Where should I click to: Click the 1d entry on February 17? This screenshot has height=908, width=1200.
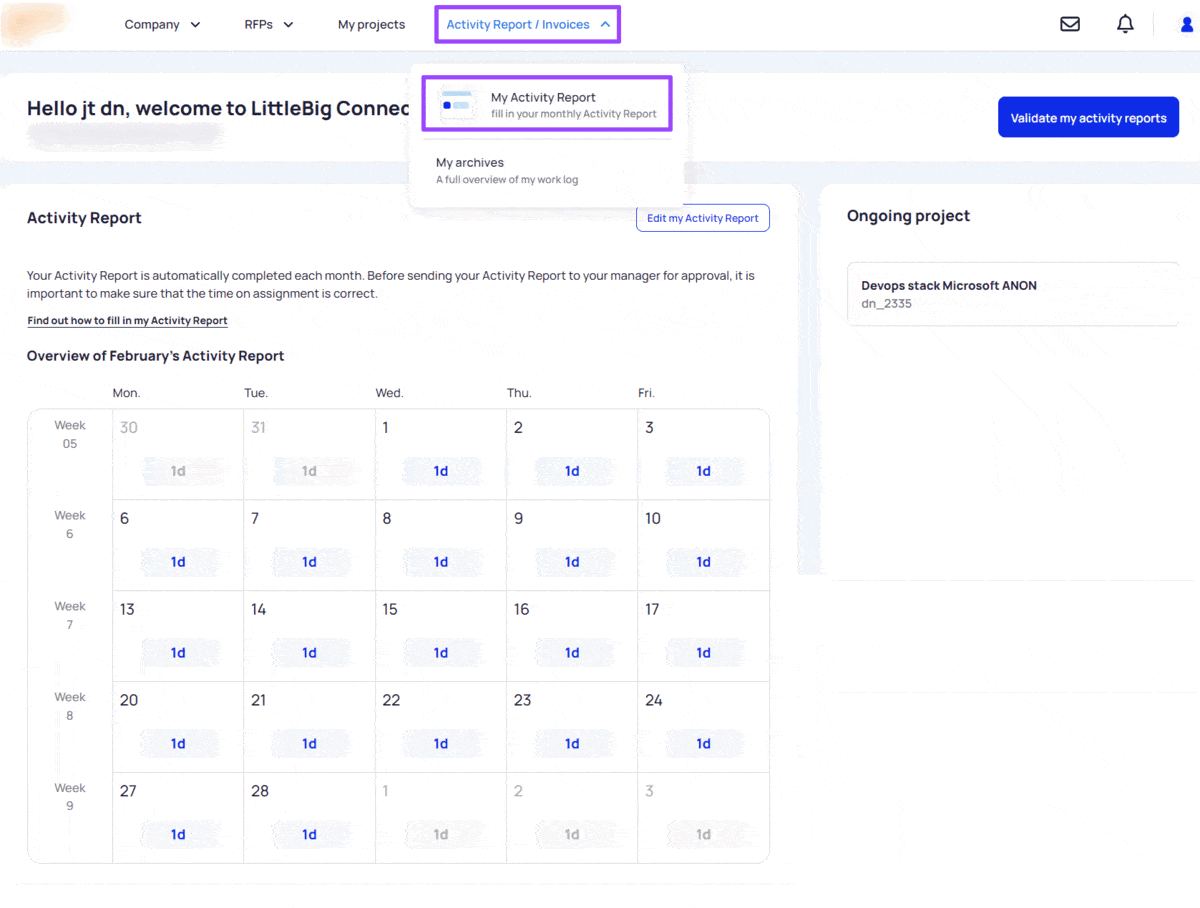point(704,653)
